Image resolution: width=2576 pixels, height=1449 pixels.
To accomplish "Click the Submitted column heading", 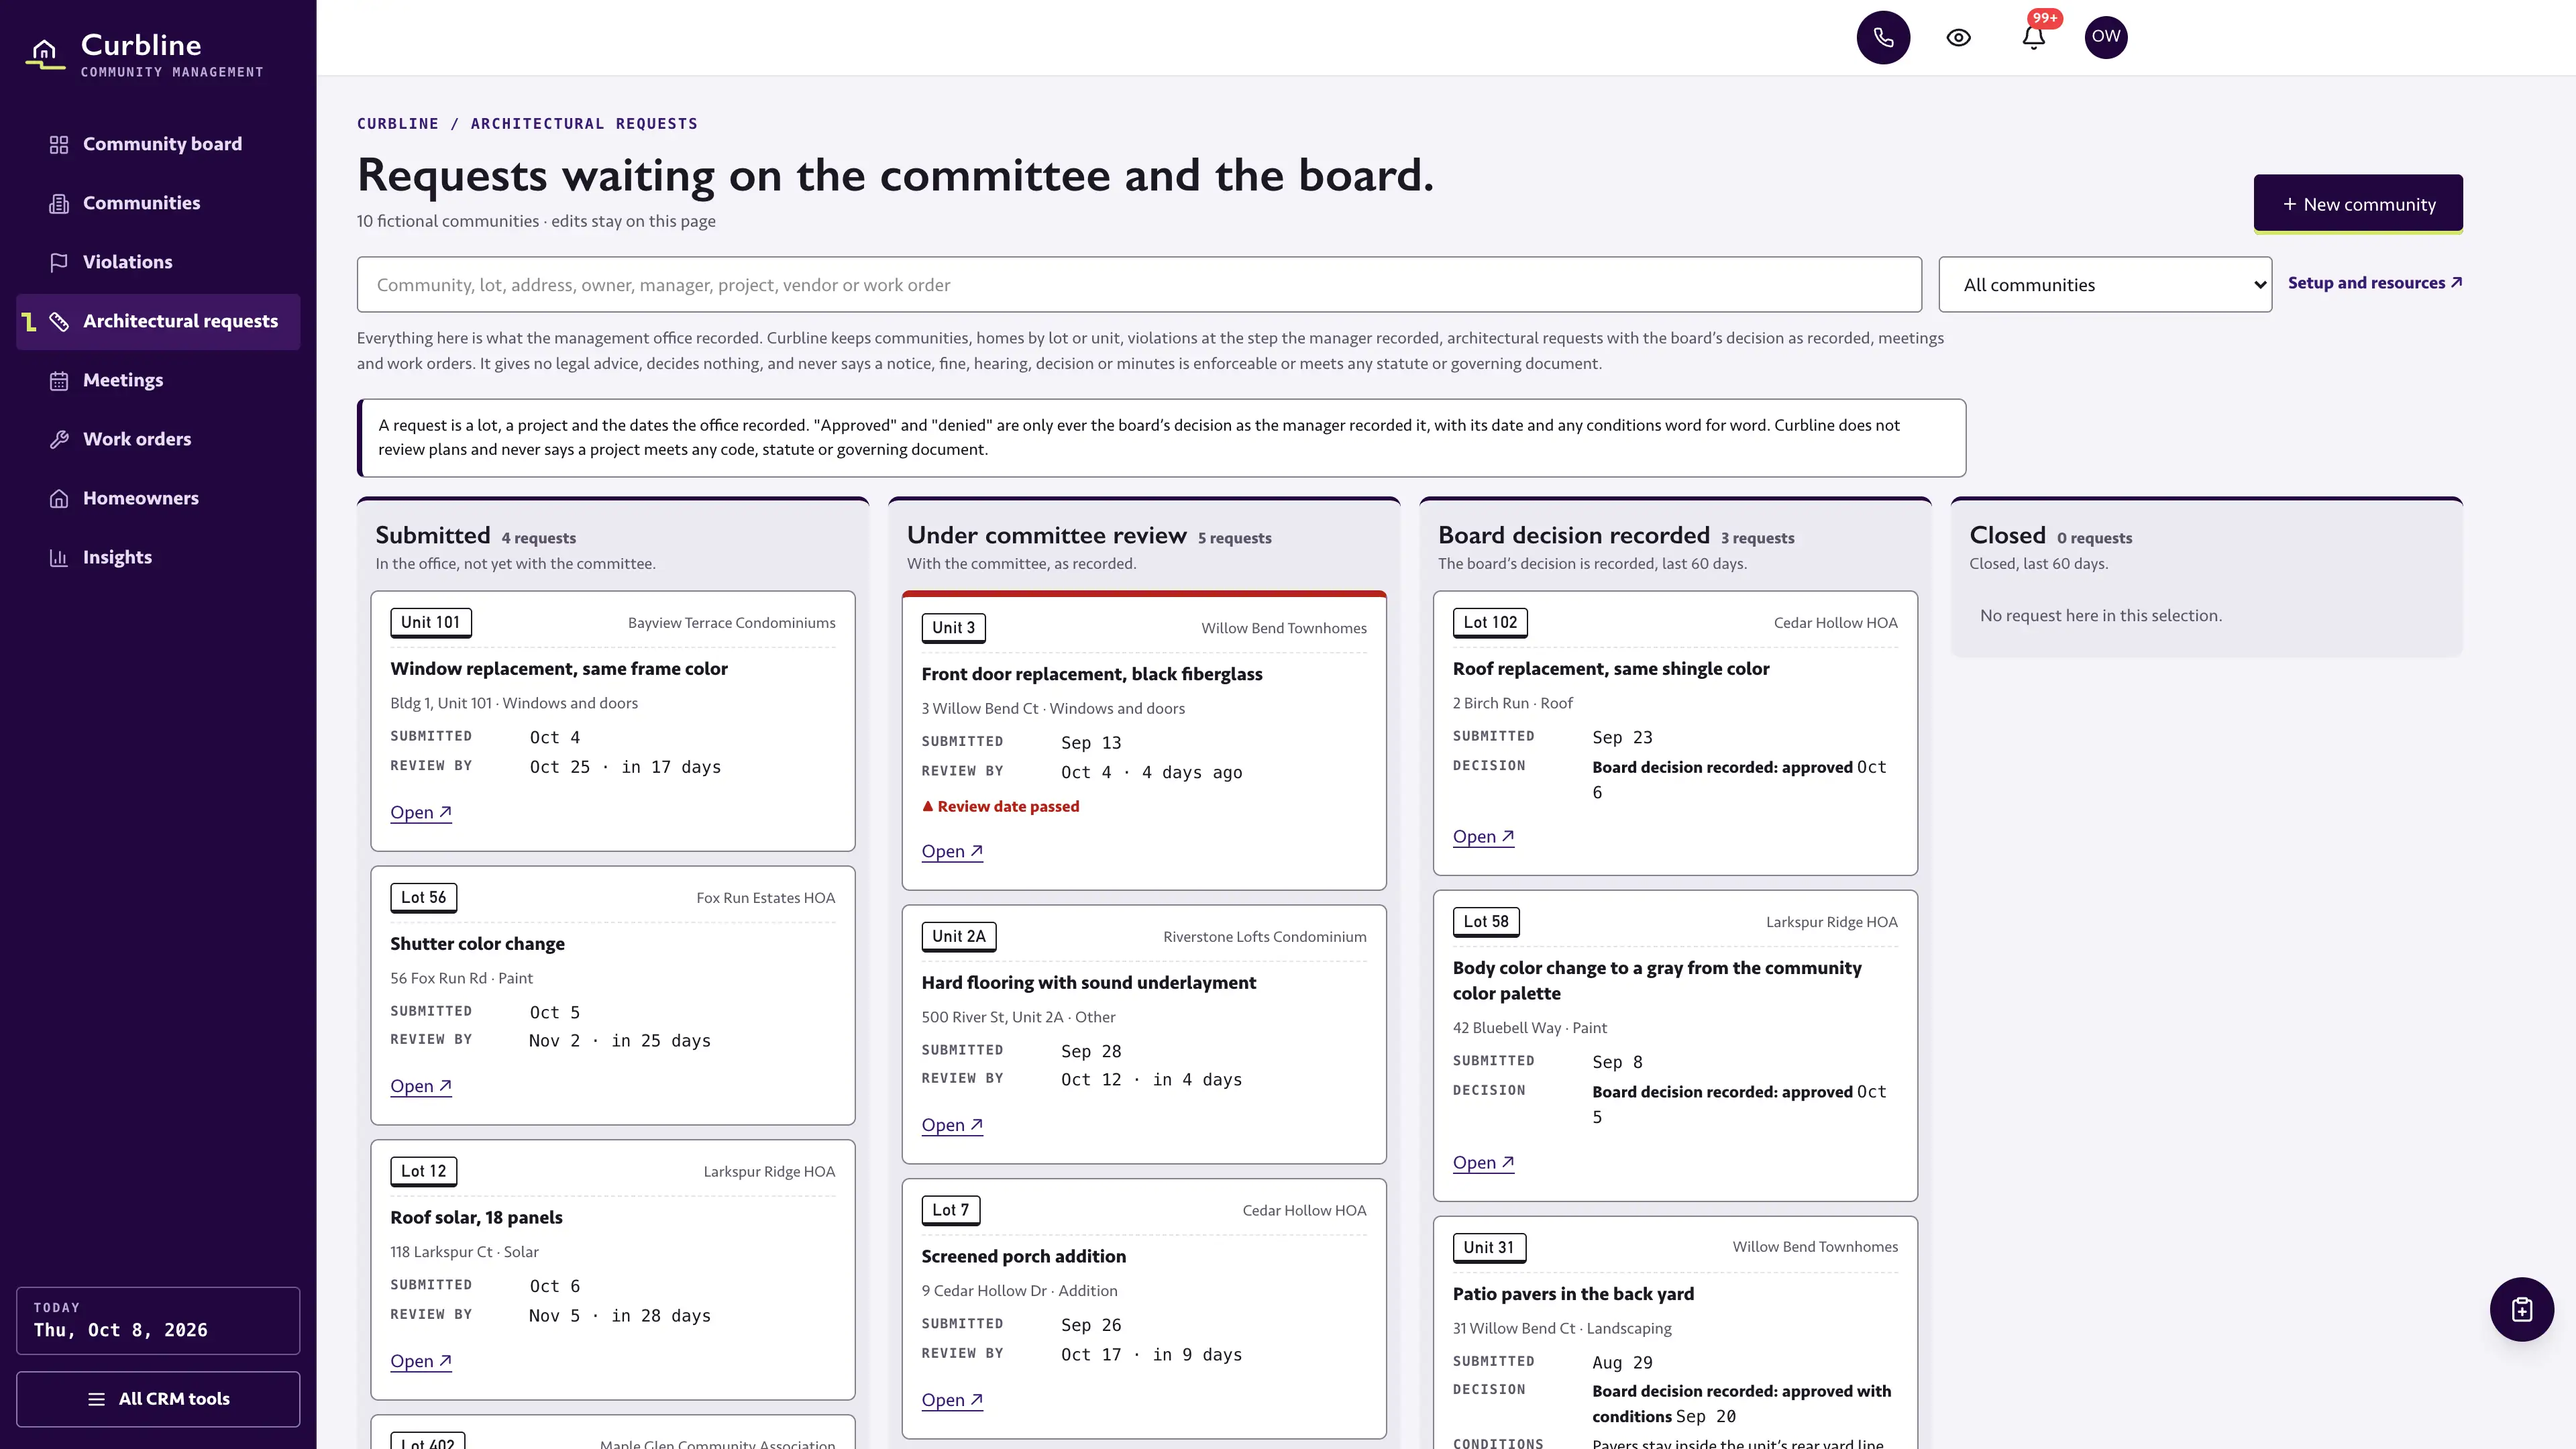I will click(x=433, y=535).
